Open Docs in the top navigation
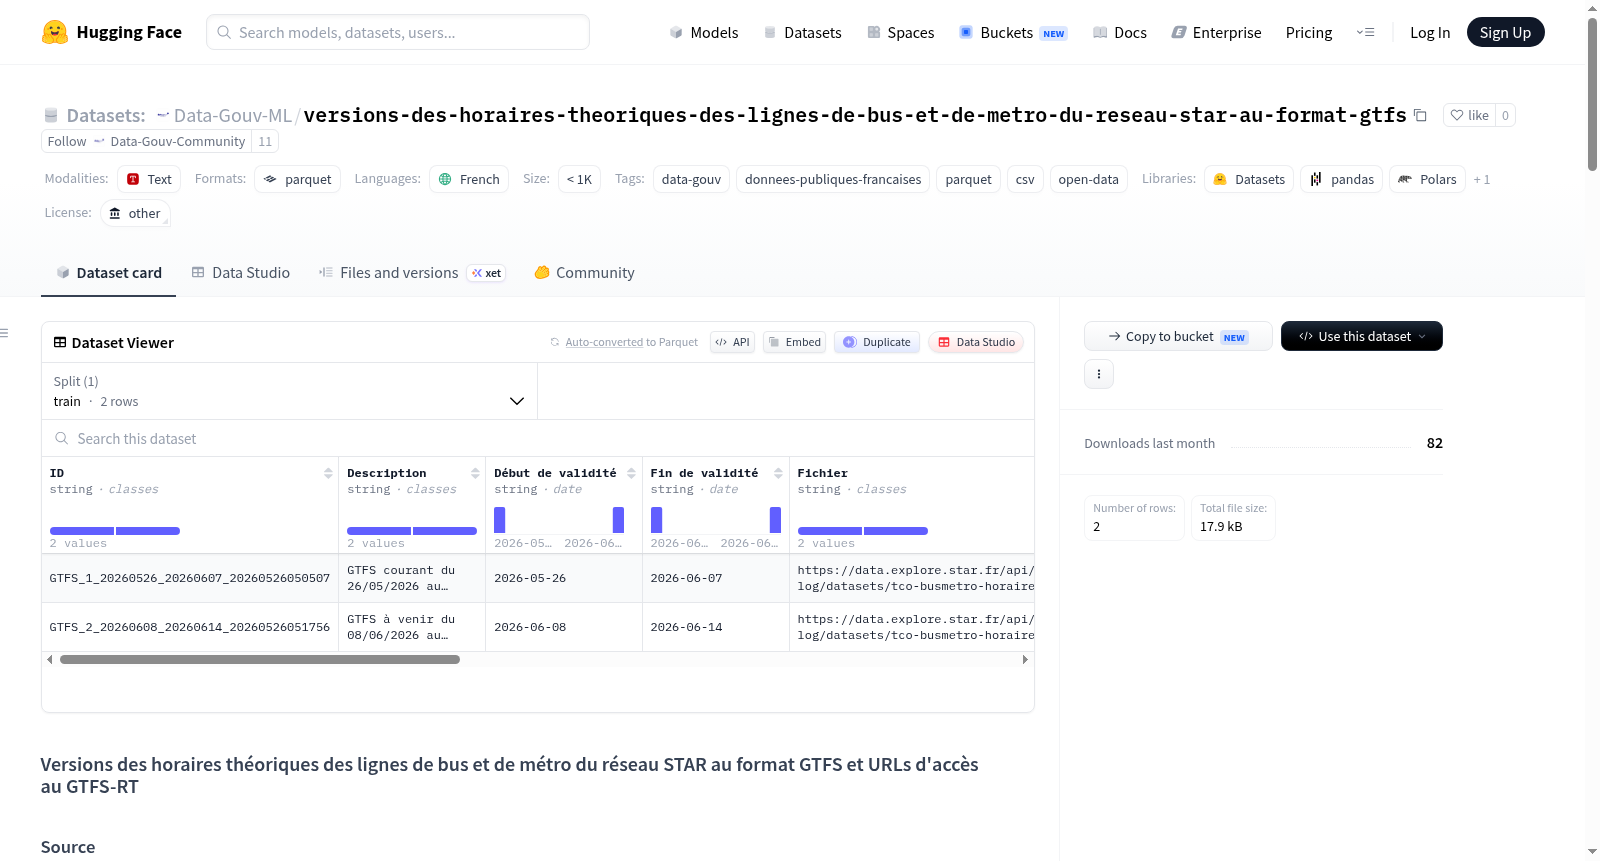 click(x=1120, y=32)
